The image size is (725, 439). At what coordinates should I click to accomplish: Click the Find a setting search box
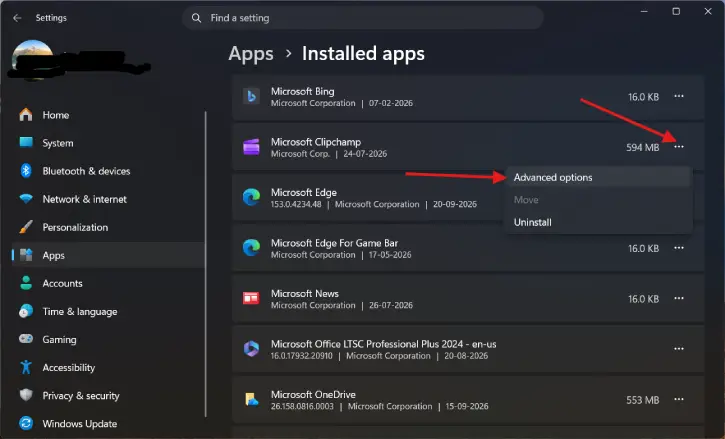(x=362, y=18)
